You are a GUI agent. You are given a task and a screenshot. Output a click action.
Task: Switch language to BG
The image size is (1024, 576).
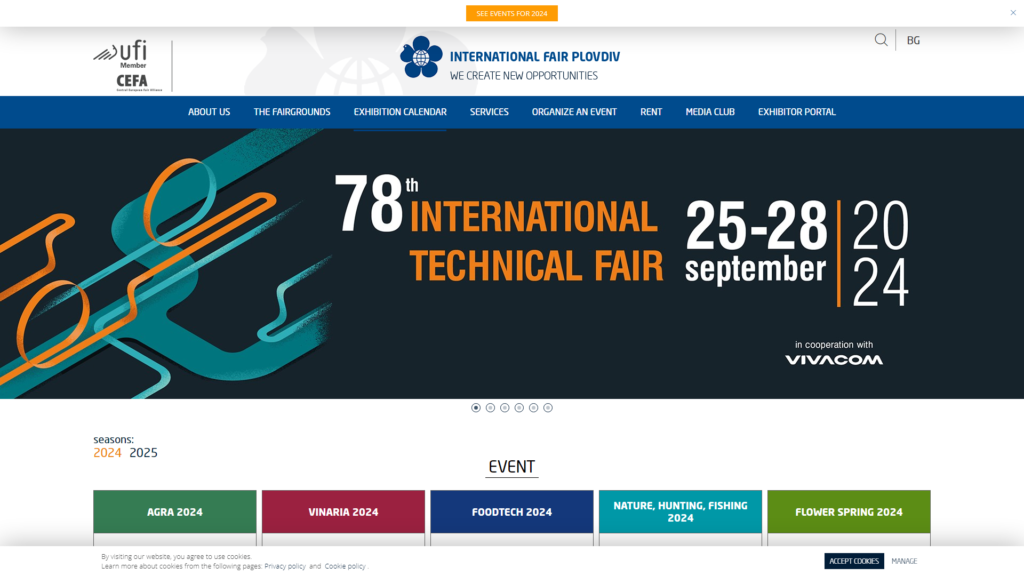click(x=913, y=40)
